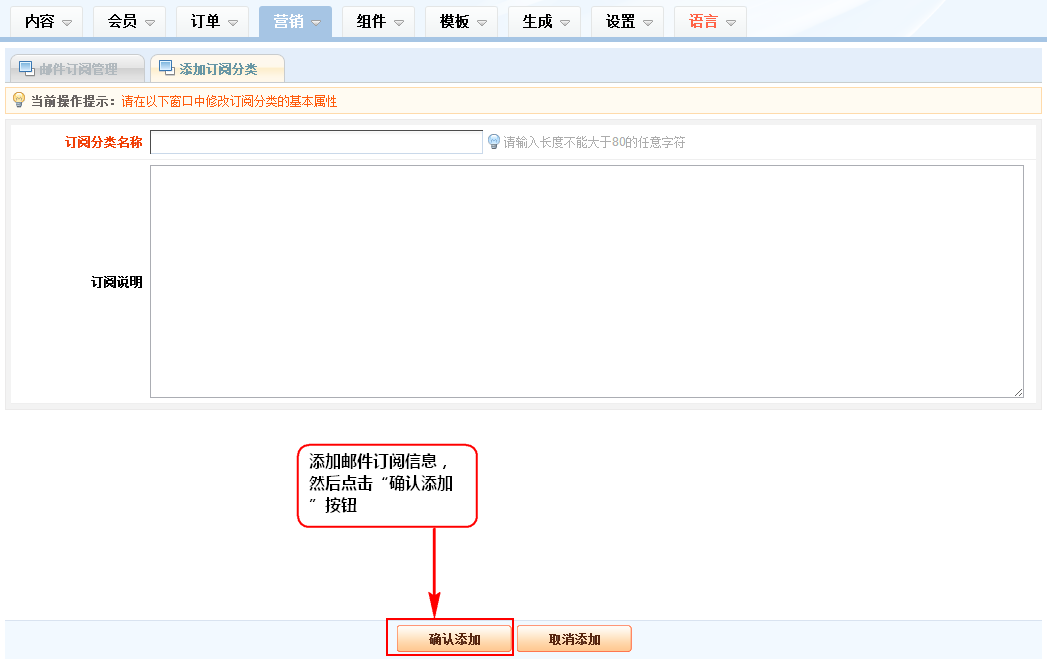Expand the 组件 dropdown arrow
Image resolution: width=1047 pixels, height=662 pixels.
[399, 22]
